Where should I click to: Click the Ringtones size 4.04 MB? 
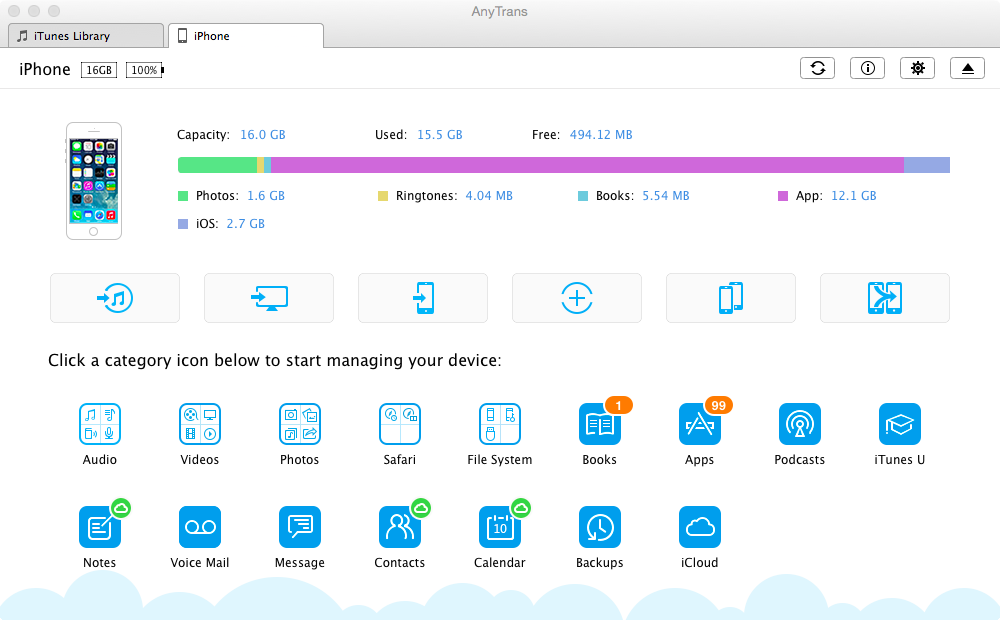coord(489,196)
